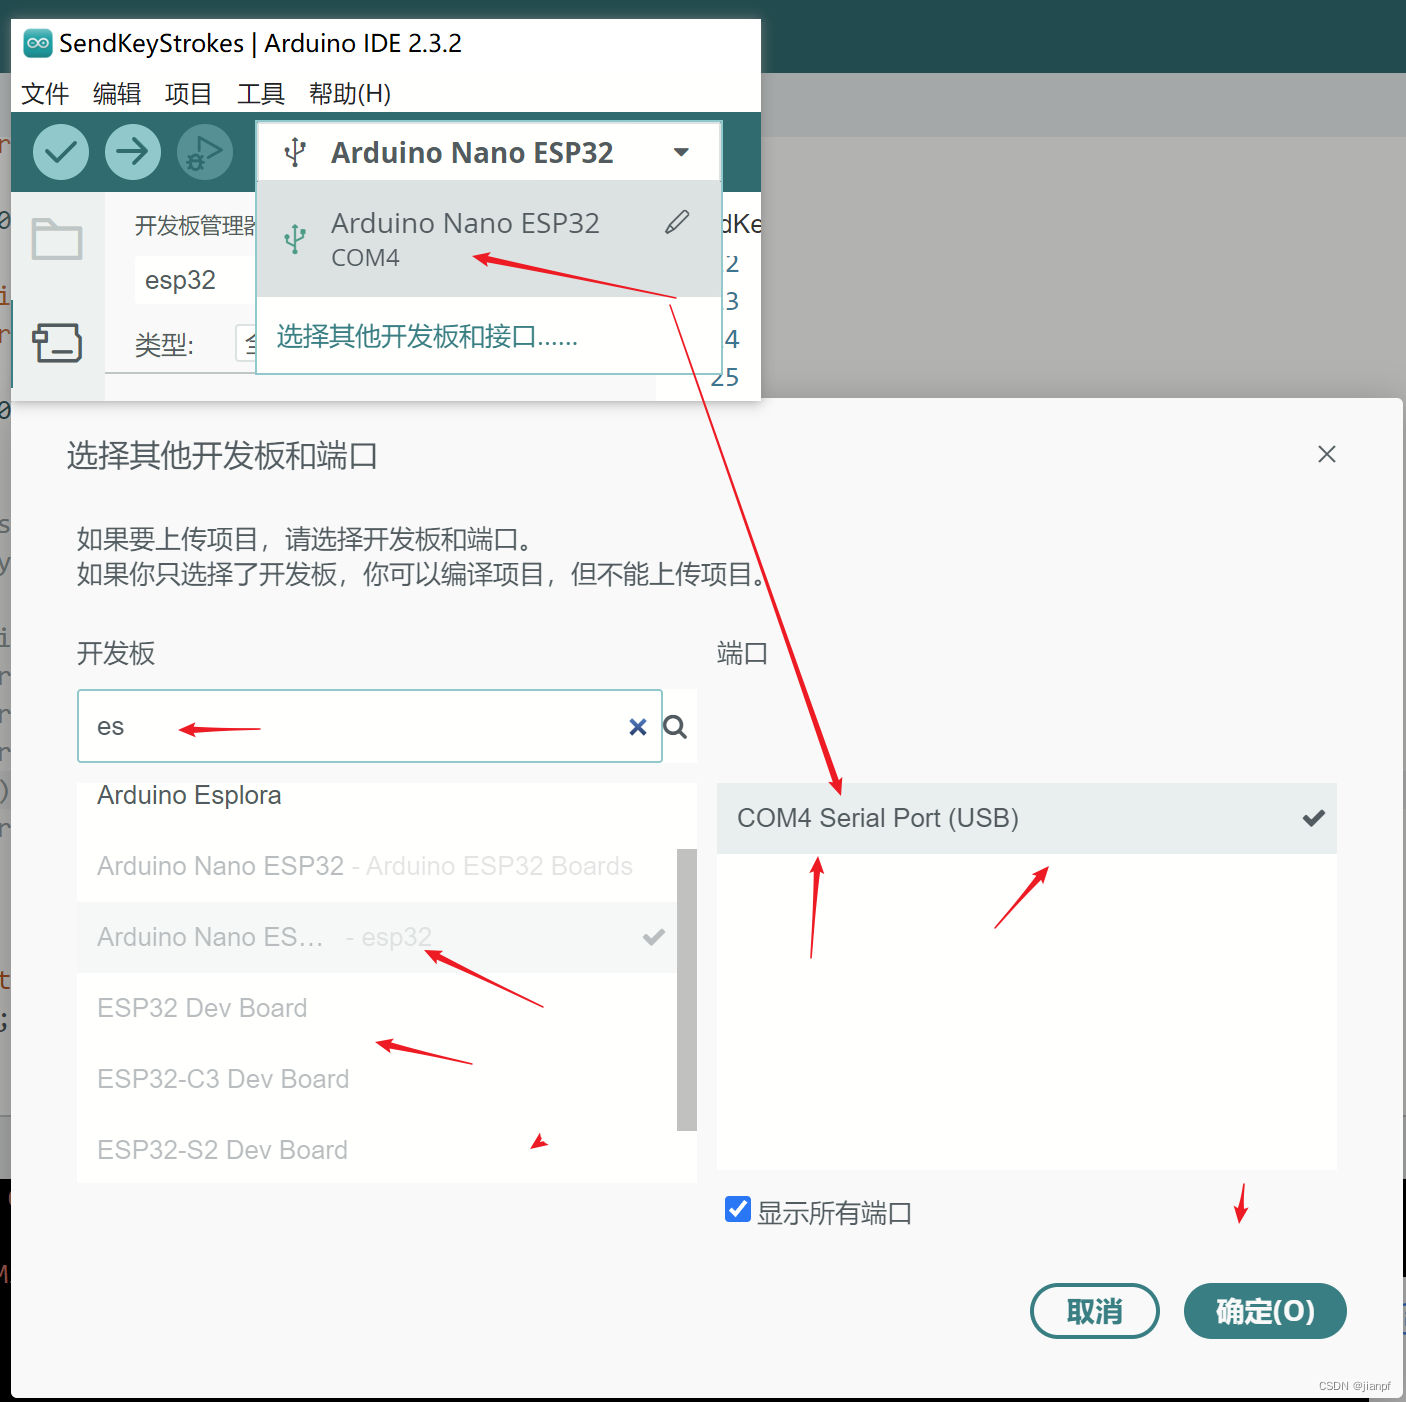Click the Upload arrow toolbar button
This screenshot has height=1402, width=1406.
tap(133, 152)
